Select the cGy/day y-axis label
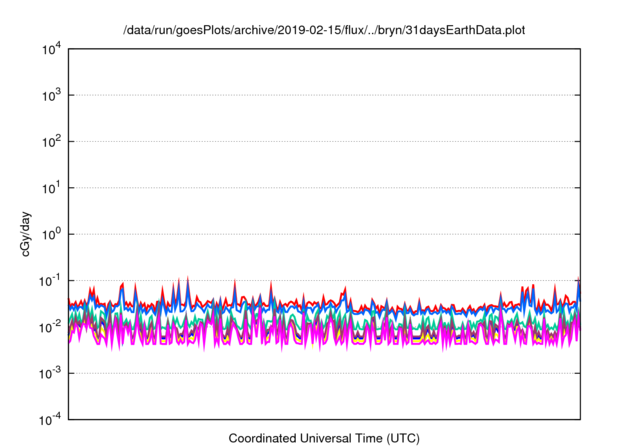 pos(26,234)
